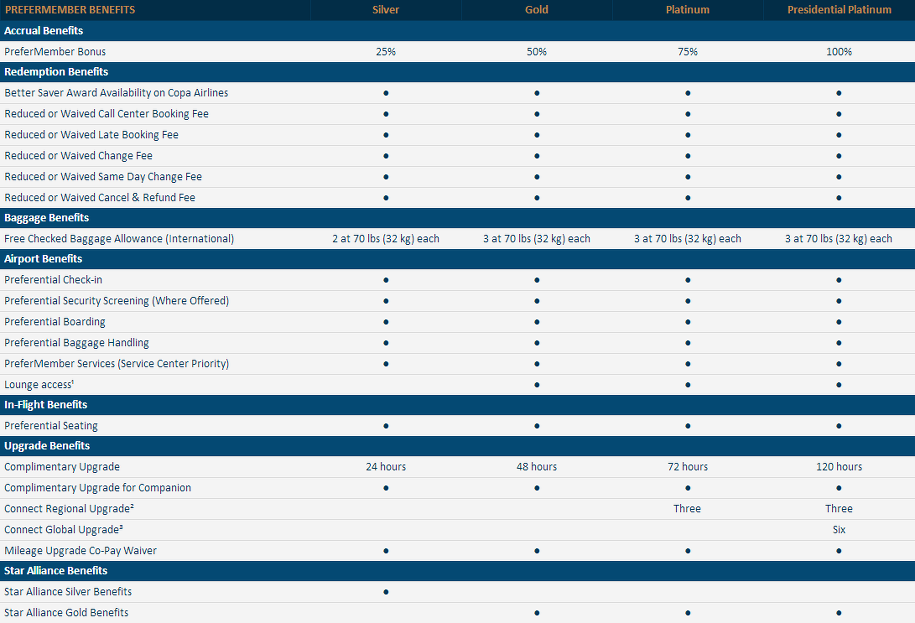915x623 pixels.
Task: Select the Upgrade Benefits section heading
Action: [47, 446]
